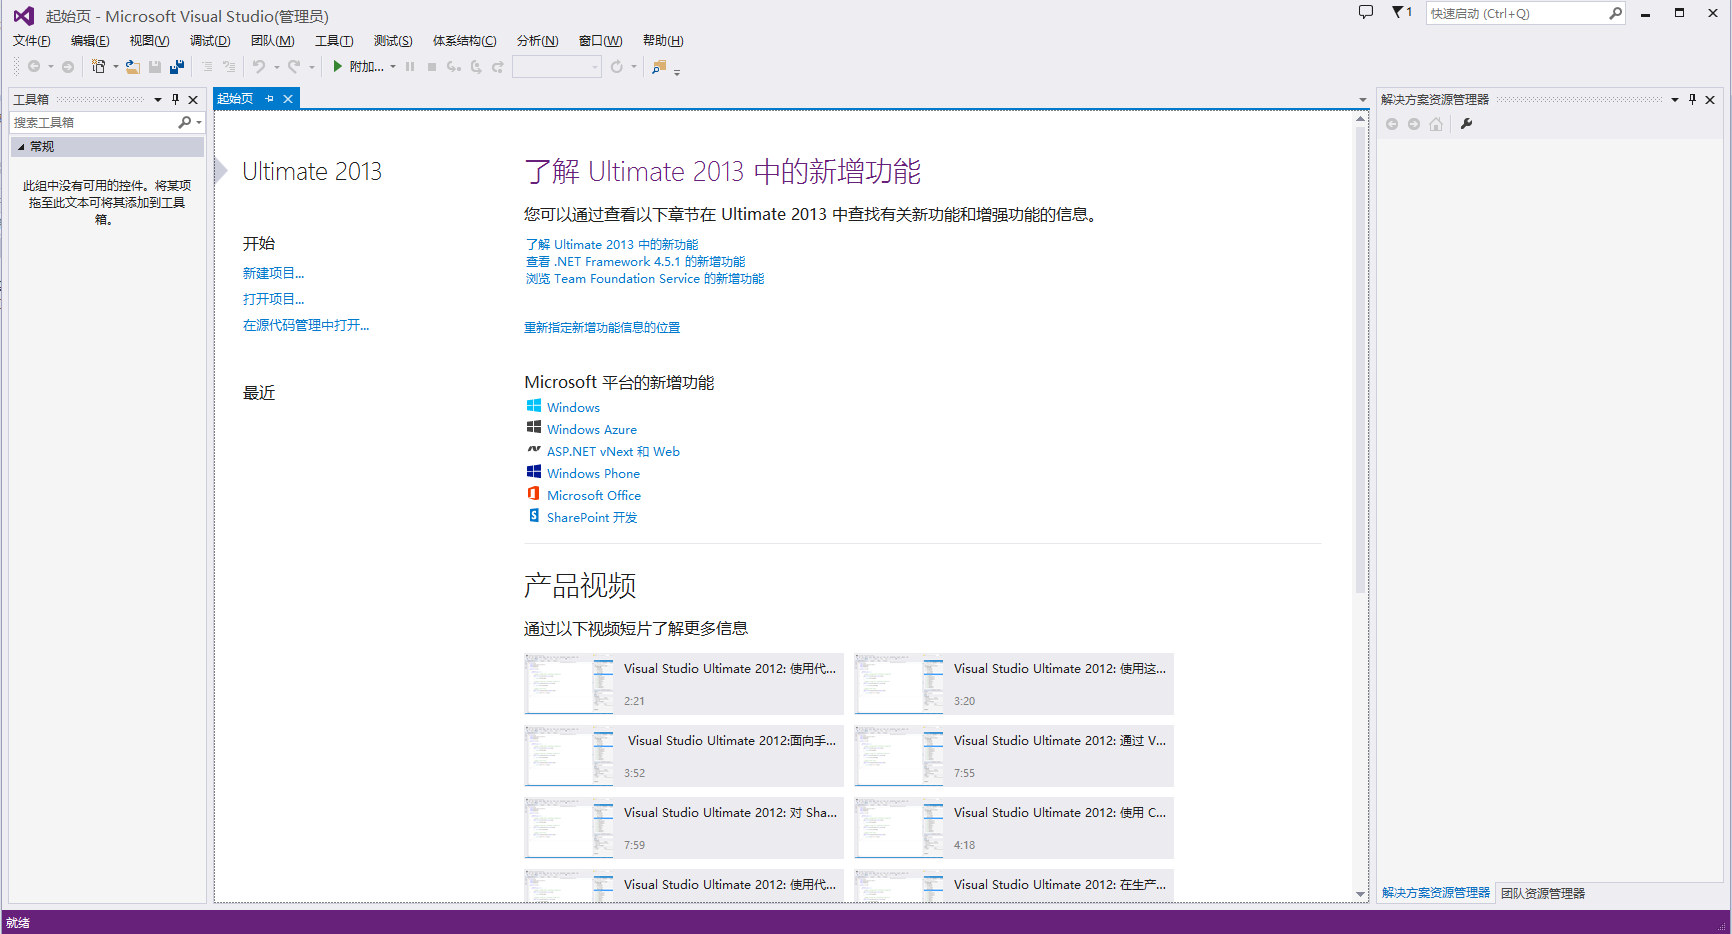
Task: Click the 打开项目... link
Action: [x=274, y=299]
